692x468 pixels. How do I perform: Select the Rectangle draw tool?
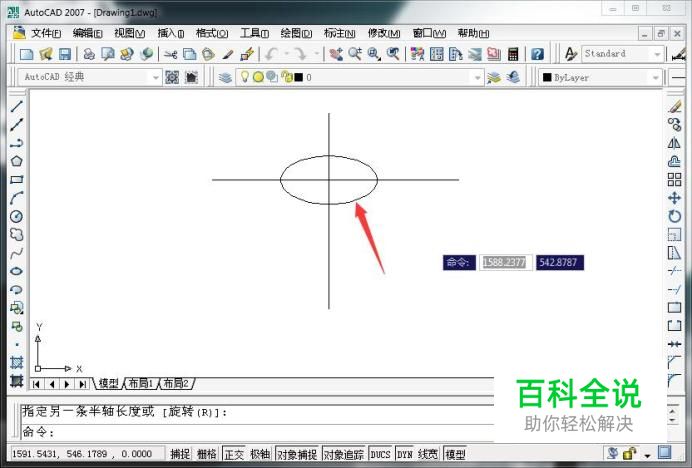[x=17, y=179]
